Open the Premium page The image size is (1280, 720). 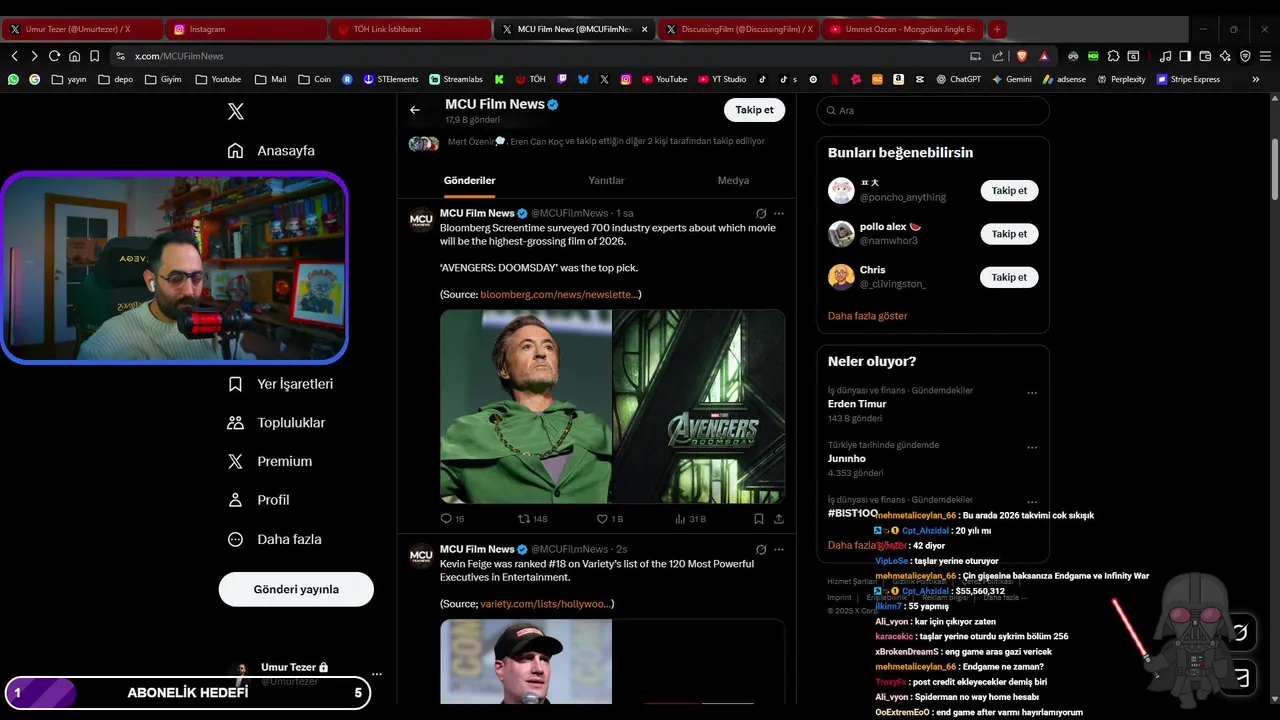[x=270, y=461]
